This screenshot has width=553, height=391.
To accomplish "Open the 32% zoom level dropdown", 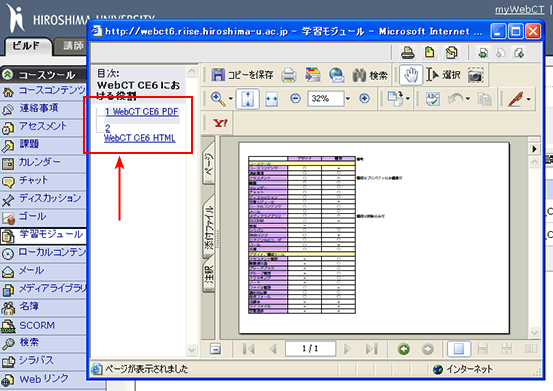I will point(348,99).
